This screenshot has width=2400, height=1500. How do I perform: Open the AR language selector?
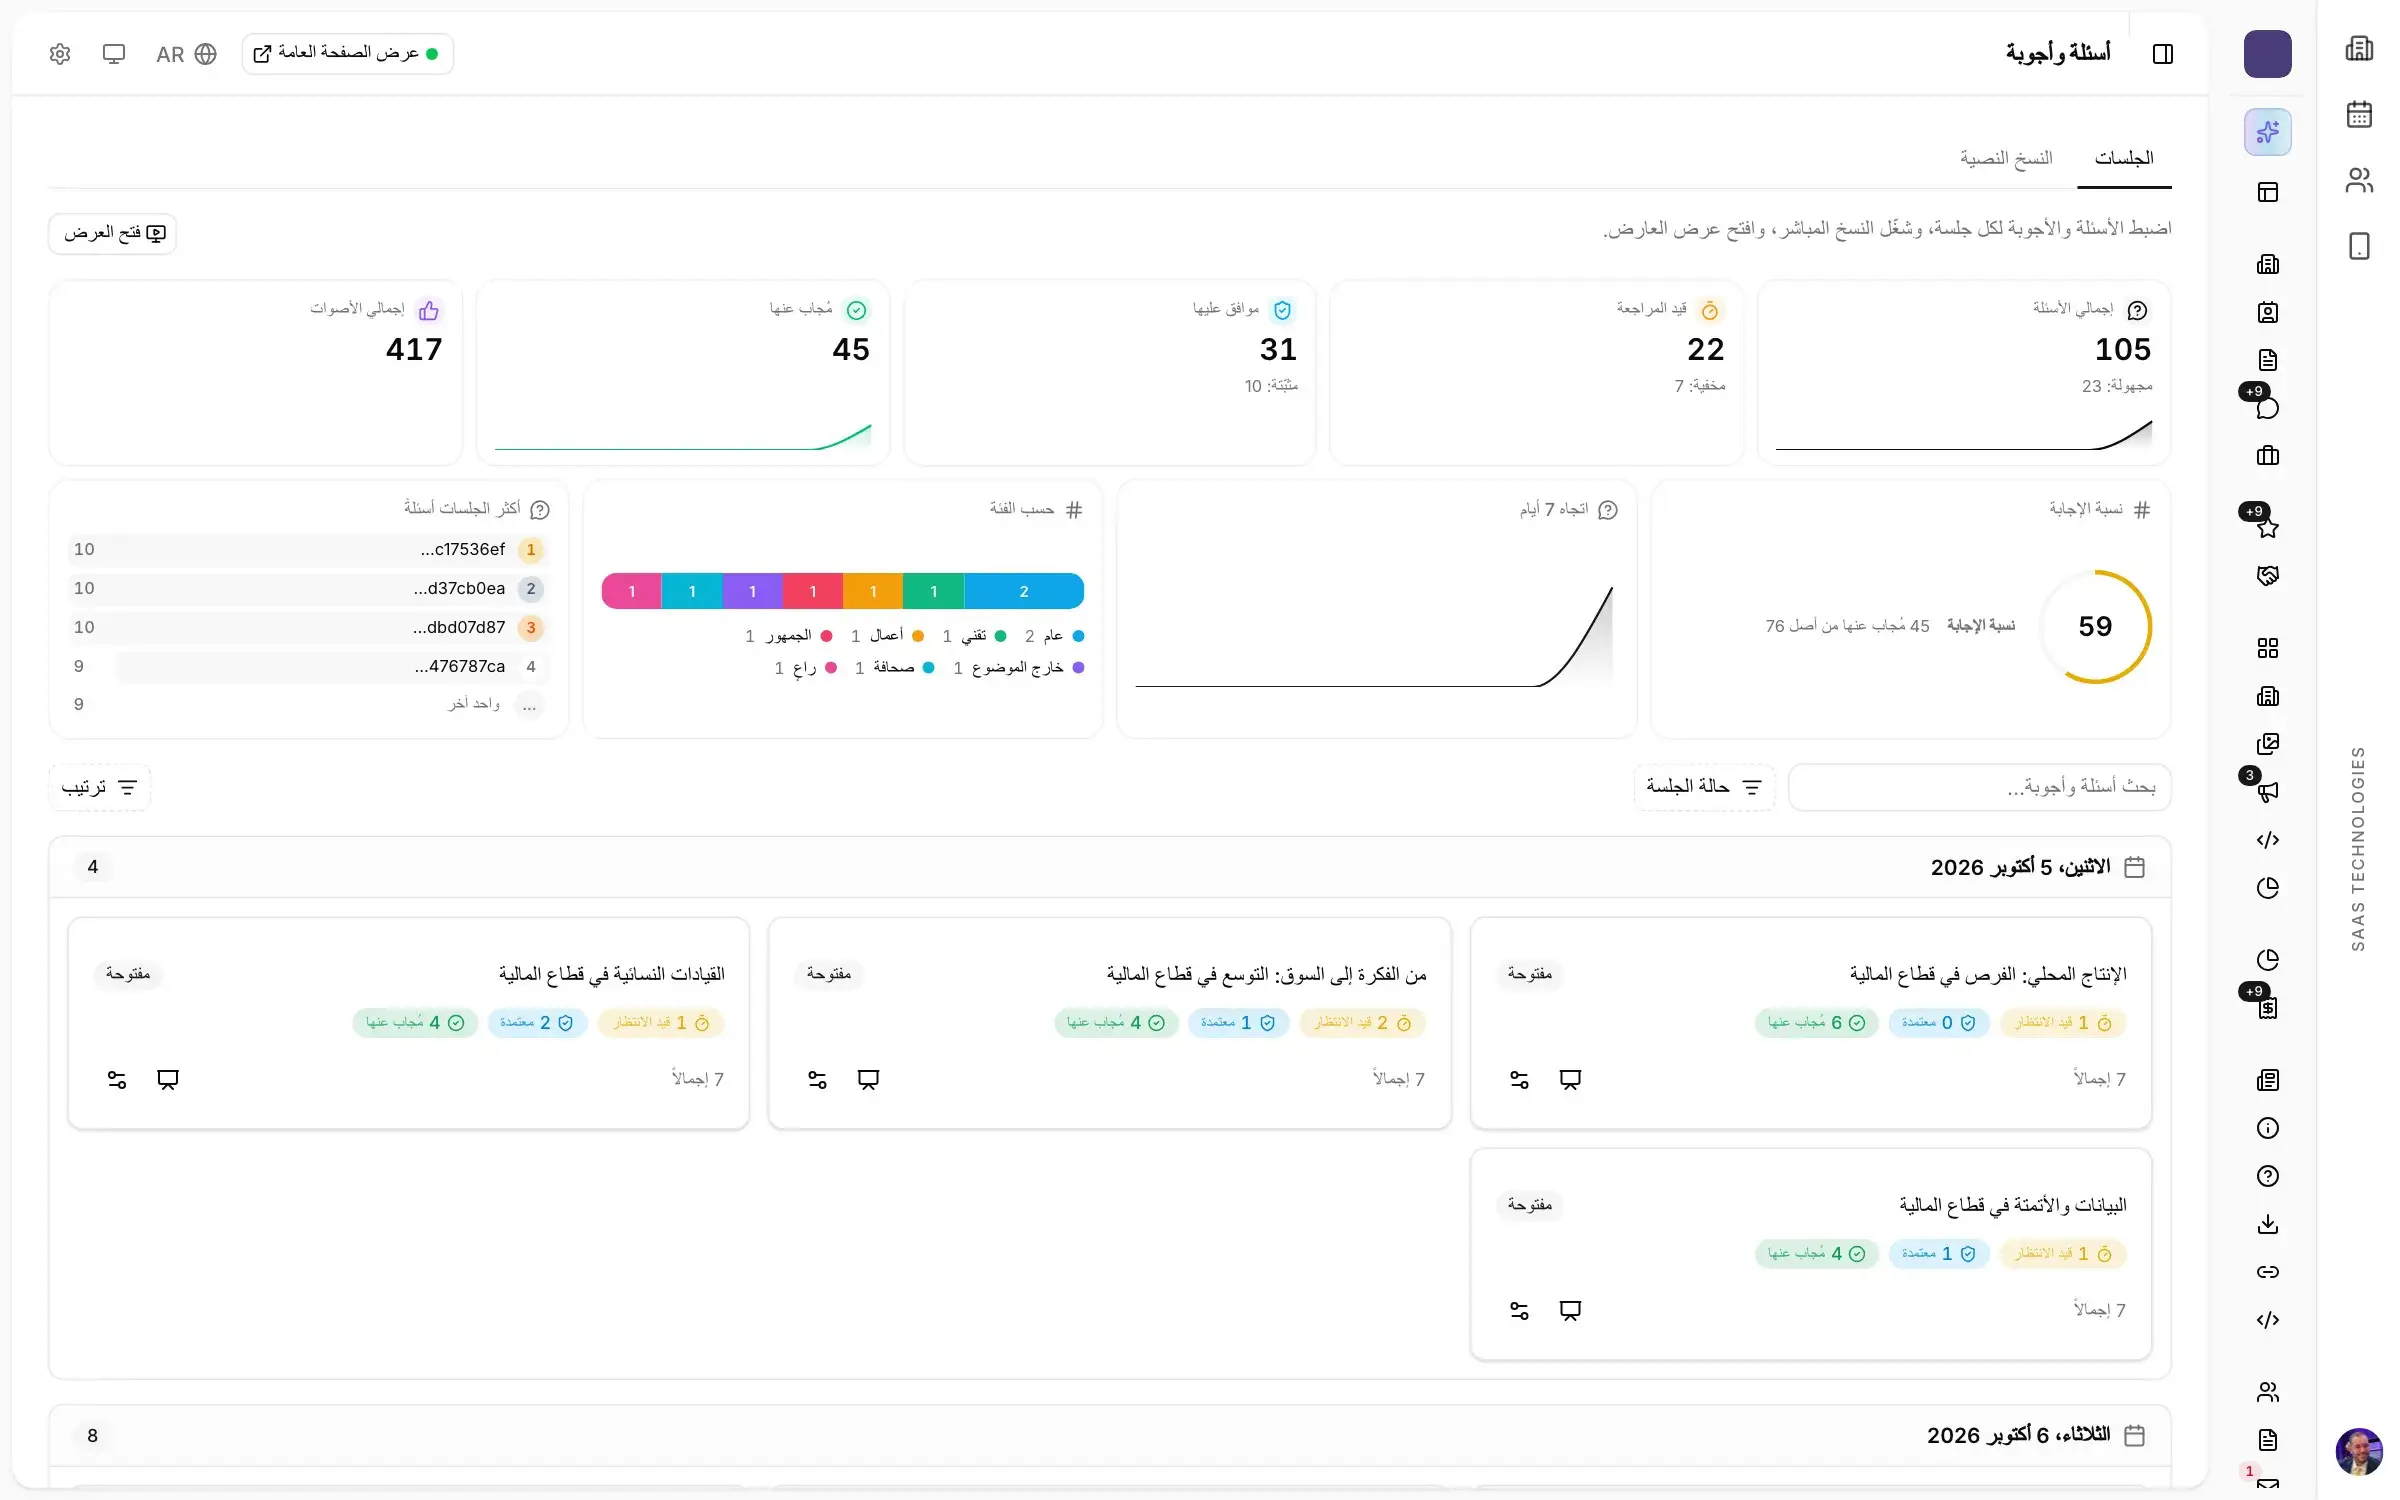pyautogui.click(x=186, y=54)
